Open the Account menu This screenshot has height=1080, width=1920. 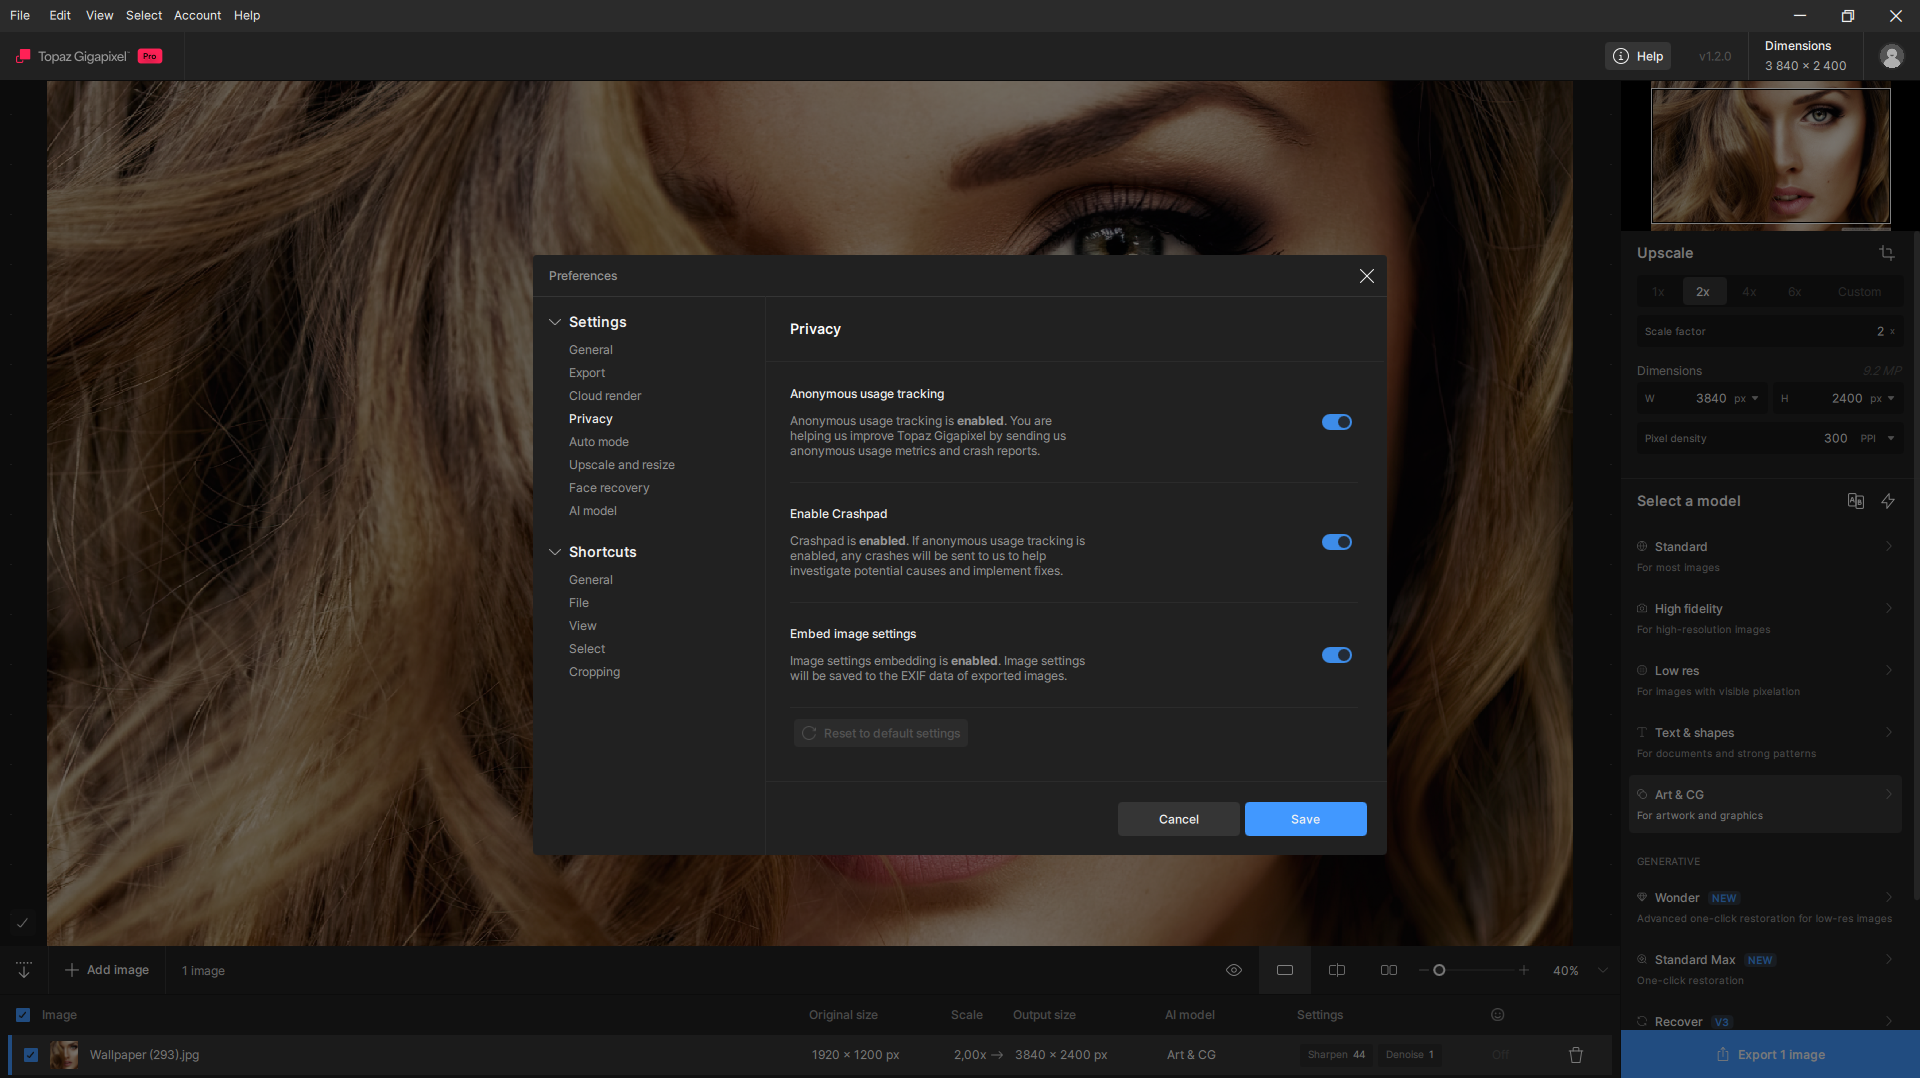pyautogui.click(x=198, y=15)
